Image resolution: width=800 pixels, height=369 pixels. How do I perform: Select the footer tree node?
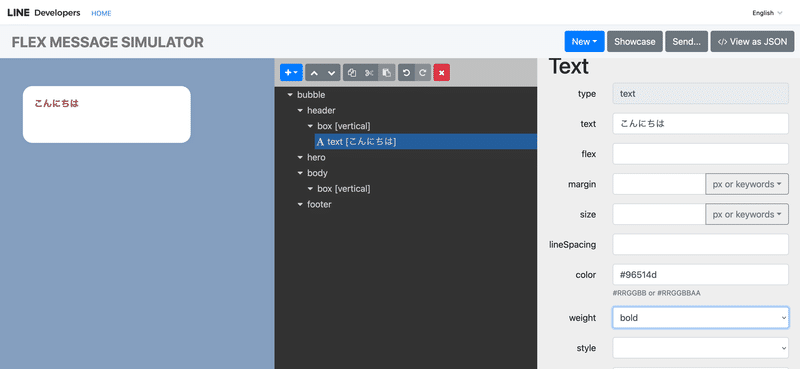pyautogui.click(x=319, y=204)
